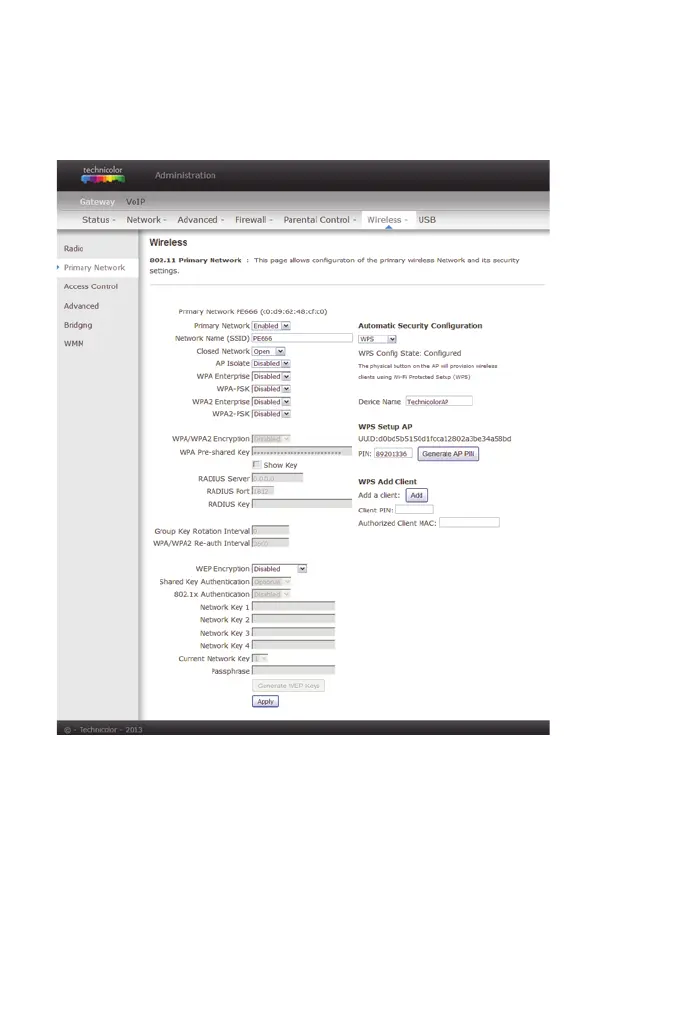The height and width of the screenshot is (1026, 686).
Task: Open Closed Network dropdown
Action: (x=268, y=351)
